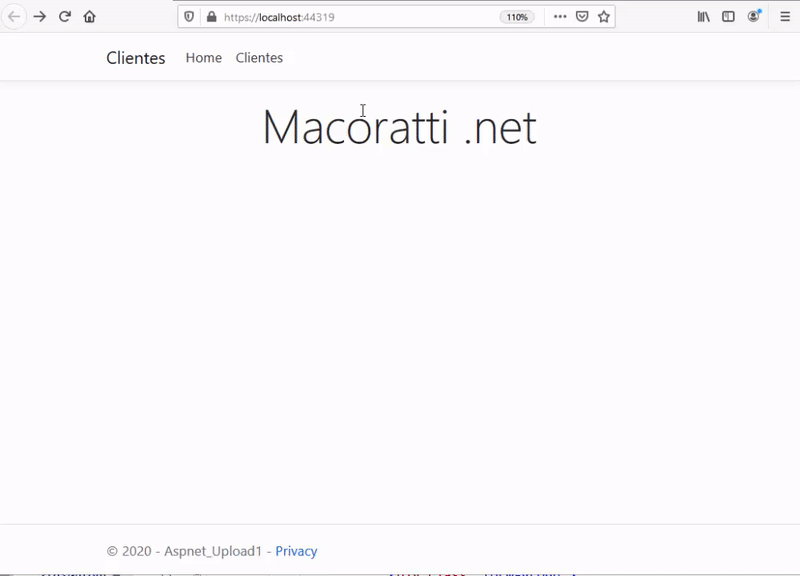
Task: Open the Home navigation link
Action: point(204,58)
